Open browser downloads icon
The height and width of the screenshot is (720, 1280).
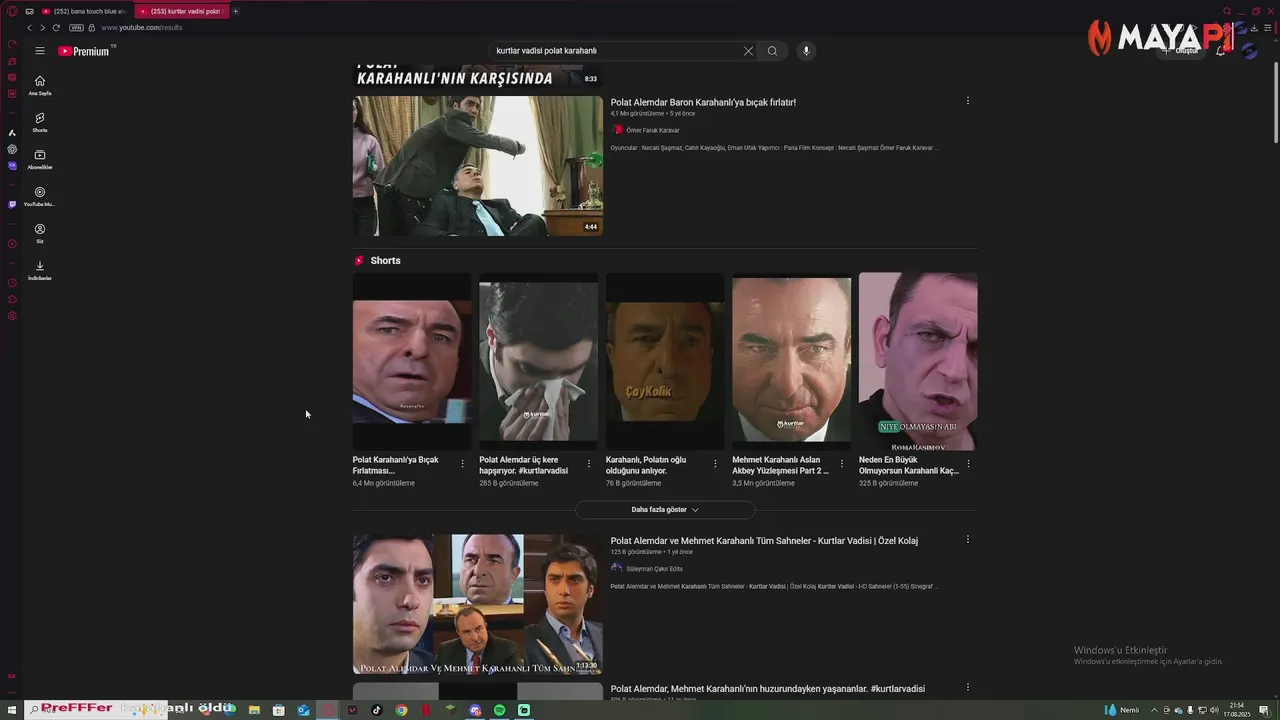click(x=1254, y=28)
